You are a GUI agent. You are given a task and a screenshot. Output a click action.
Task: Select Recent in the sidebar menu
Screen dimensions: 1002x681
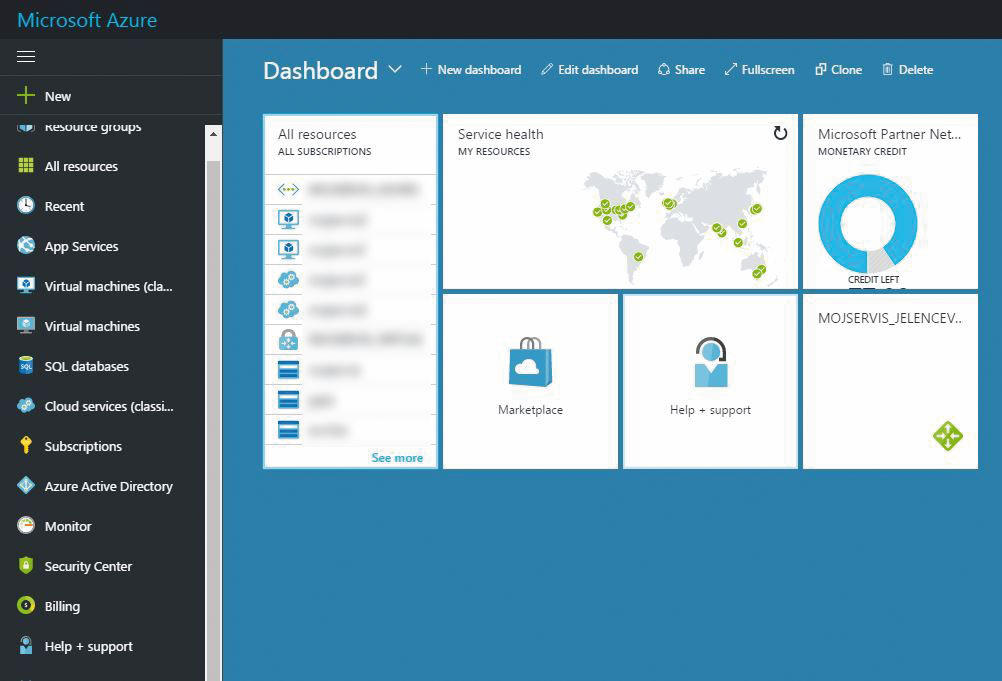(x=64, y=206)
